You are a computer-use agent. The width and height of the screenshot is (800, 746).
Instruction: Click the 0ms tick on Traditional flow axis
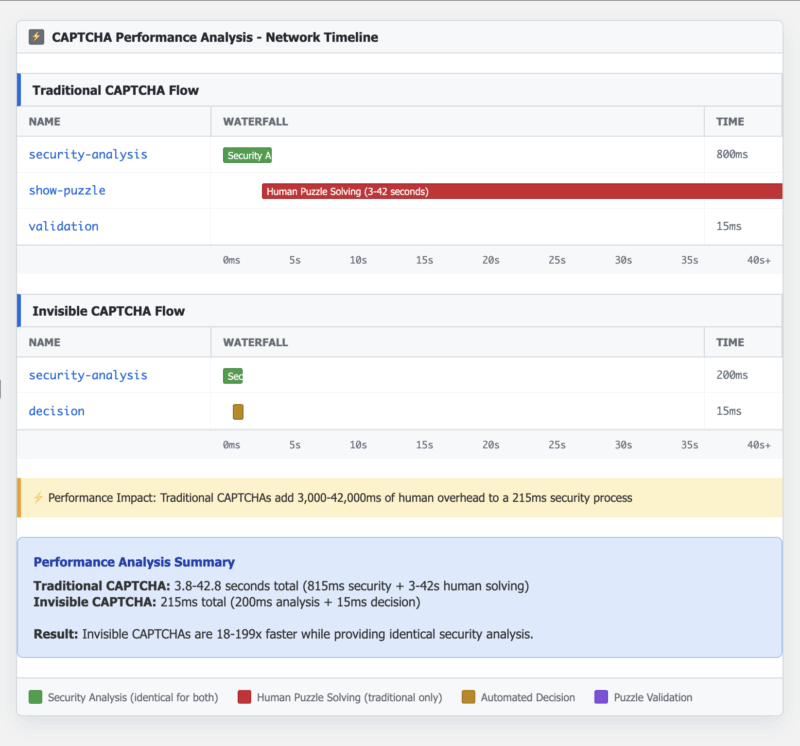point(232,260)
